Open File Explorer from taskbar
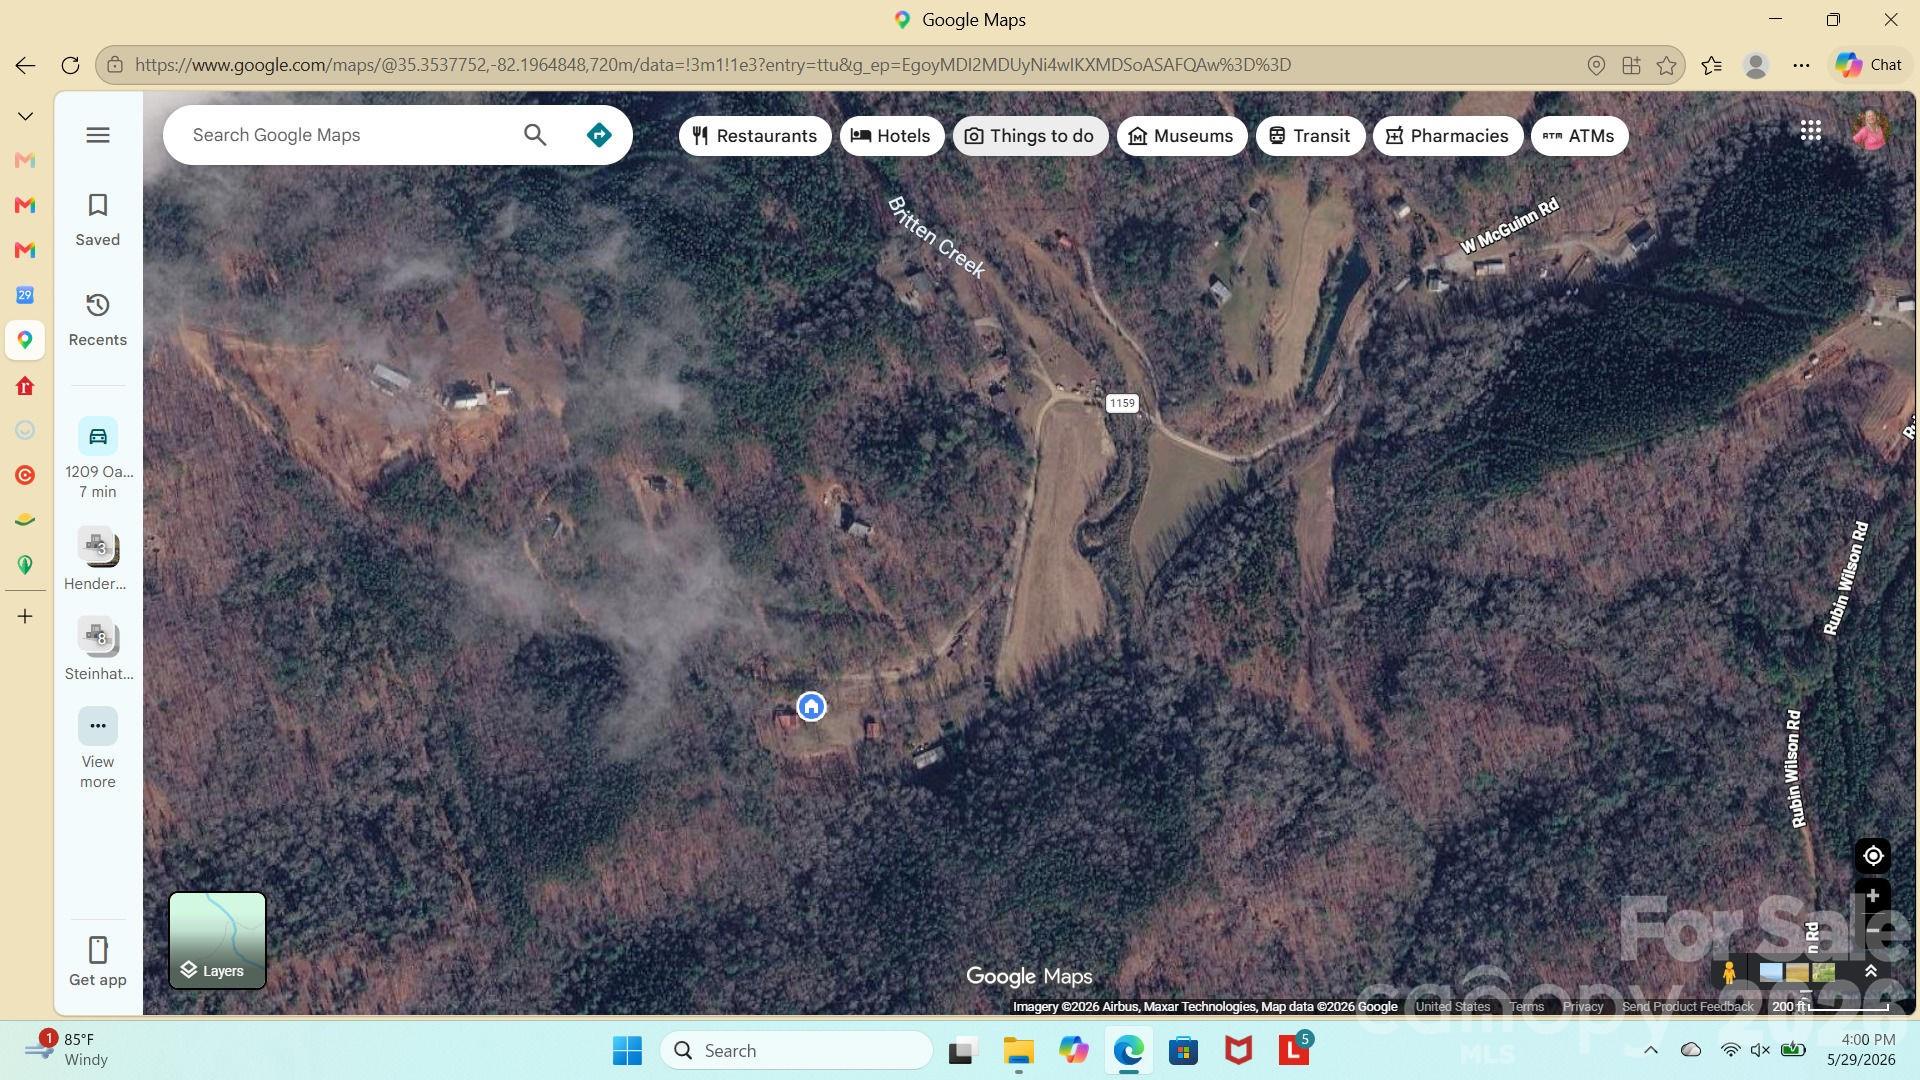Viewport: 1920px width, 1080px height. [x=1018, y=1051]
